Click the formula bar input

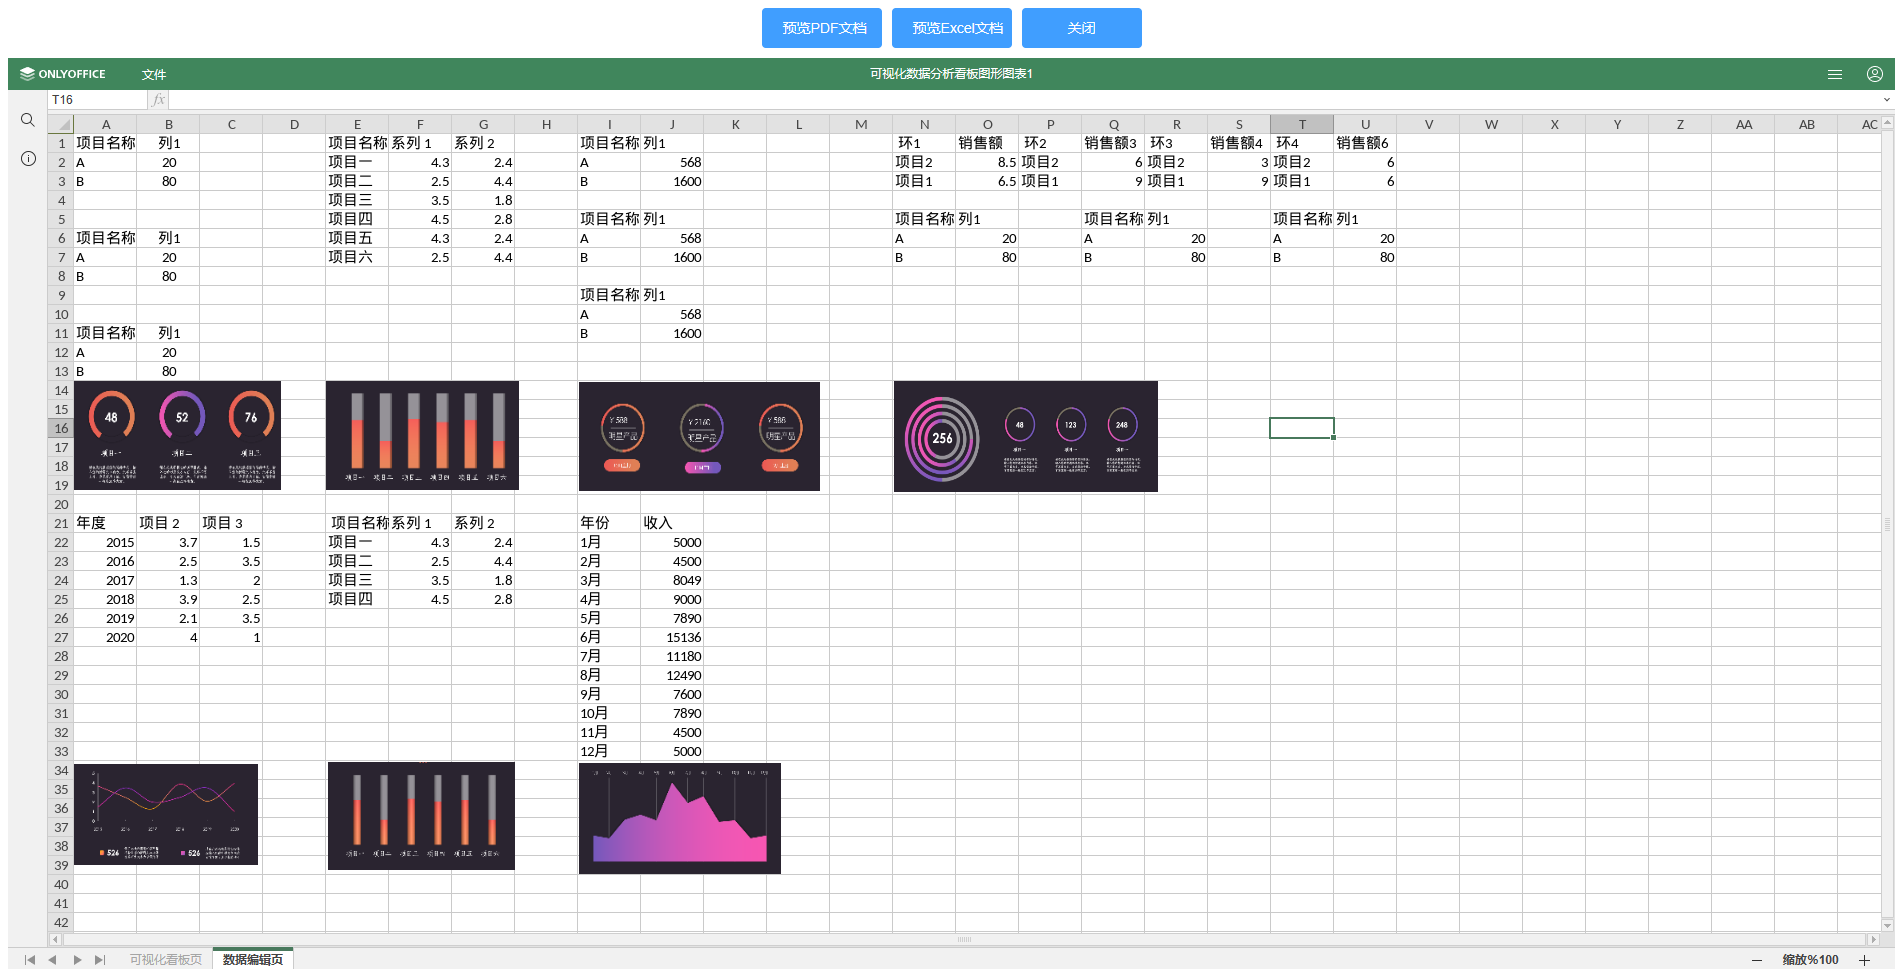click(1024, 100)
